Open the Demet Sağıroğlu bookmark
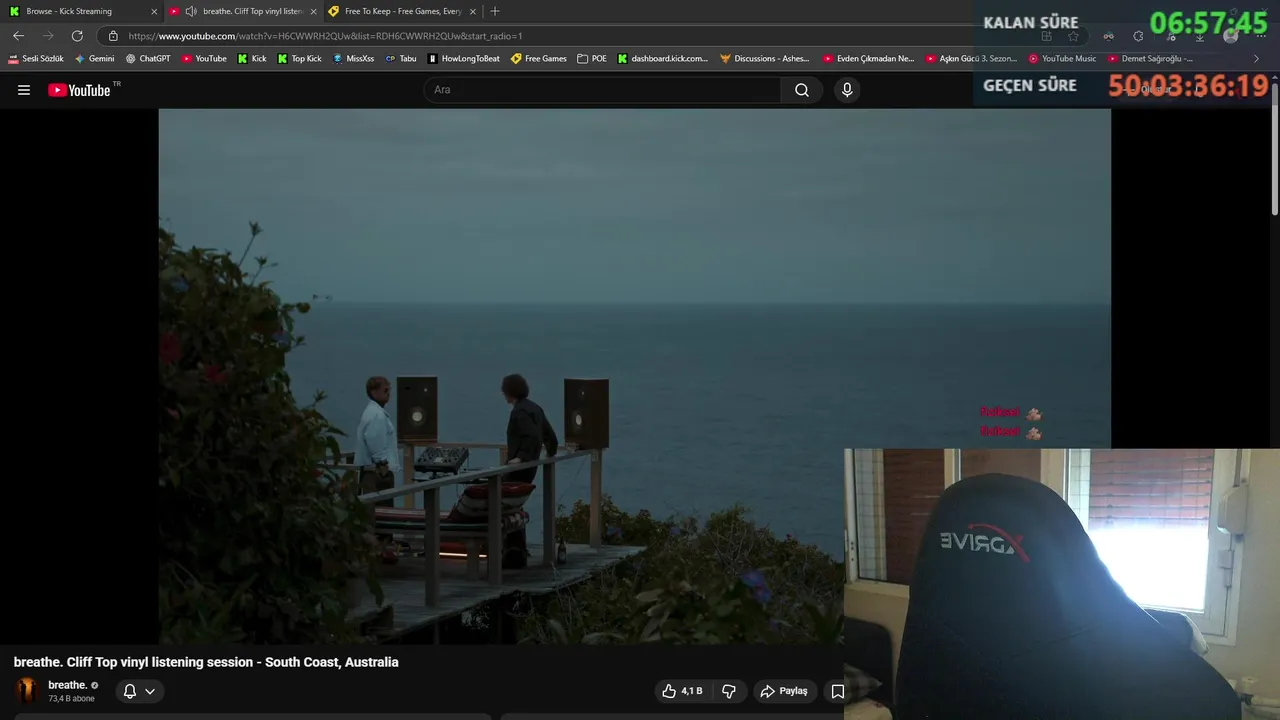Viewport: 1280px width, 720px height. point(1150,59)
